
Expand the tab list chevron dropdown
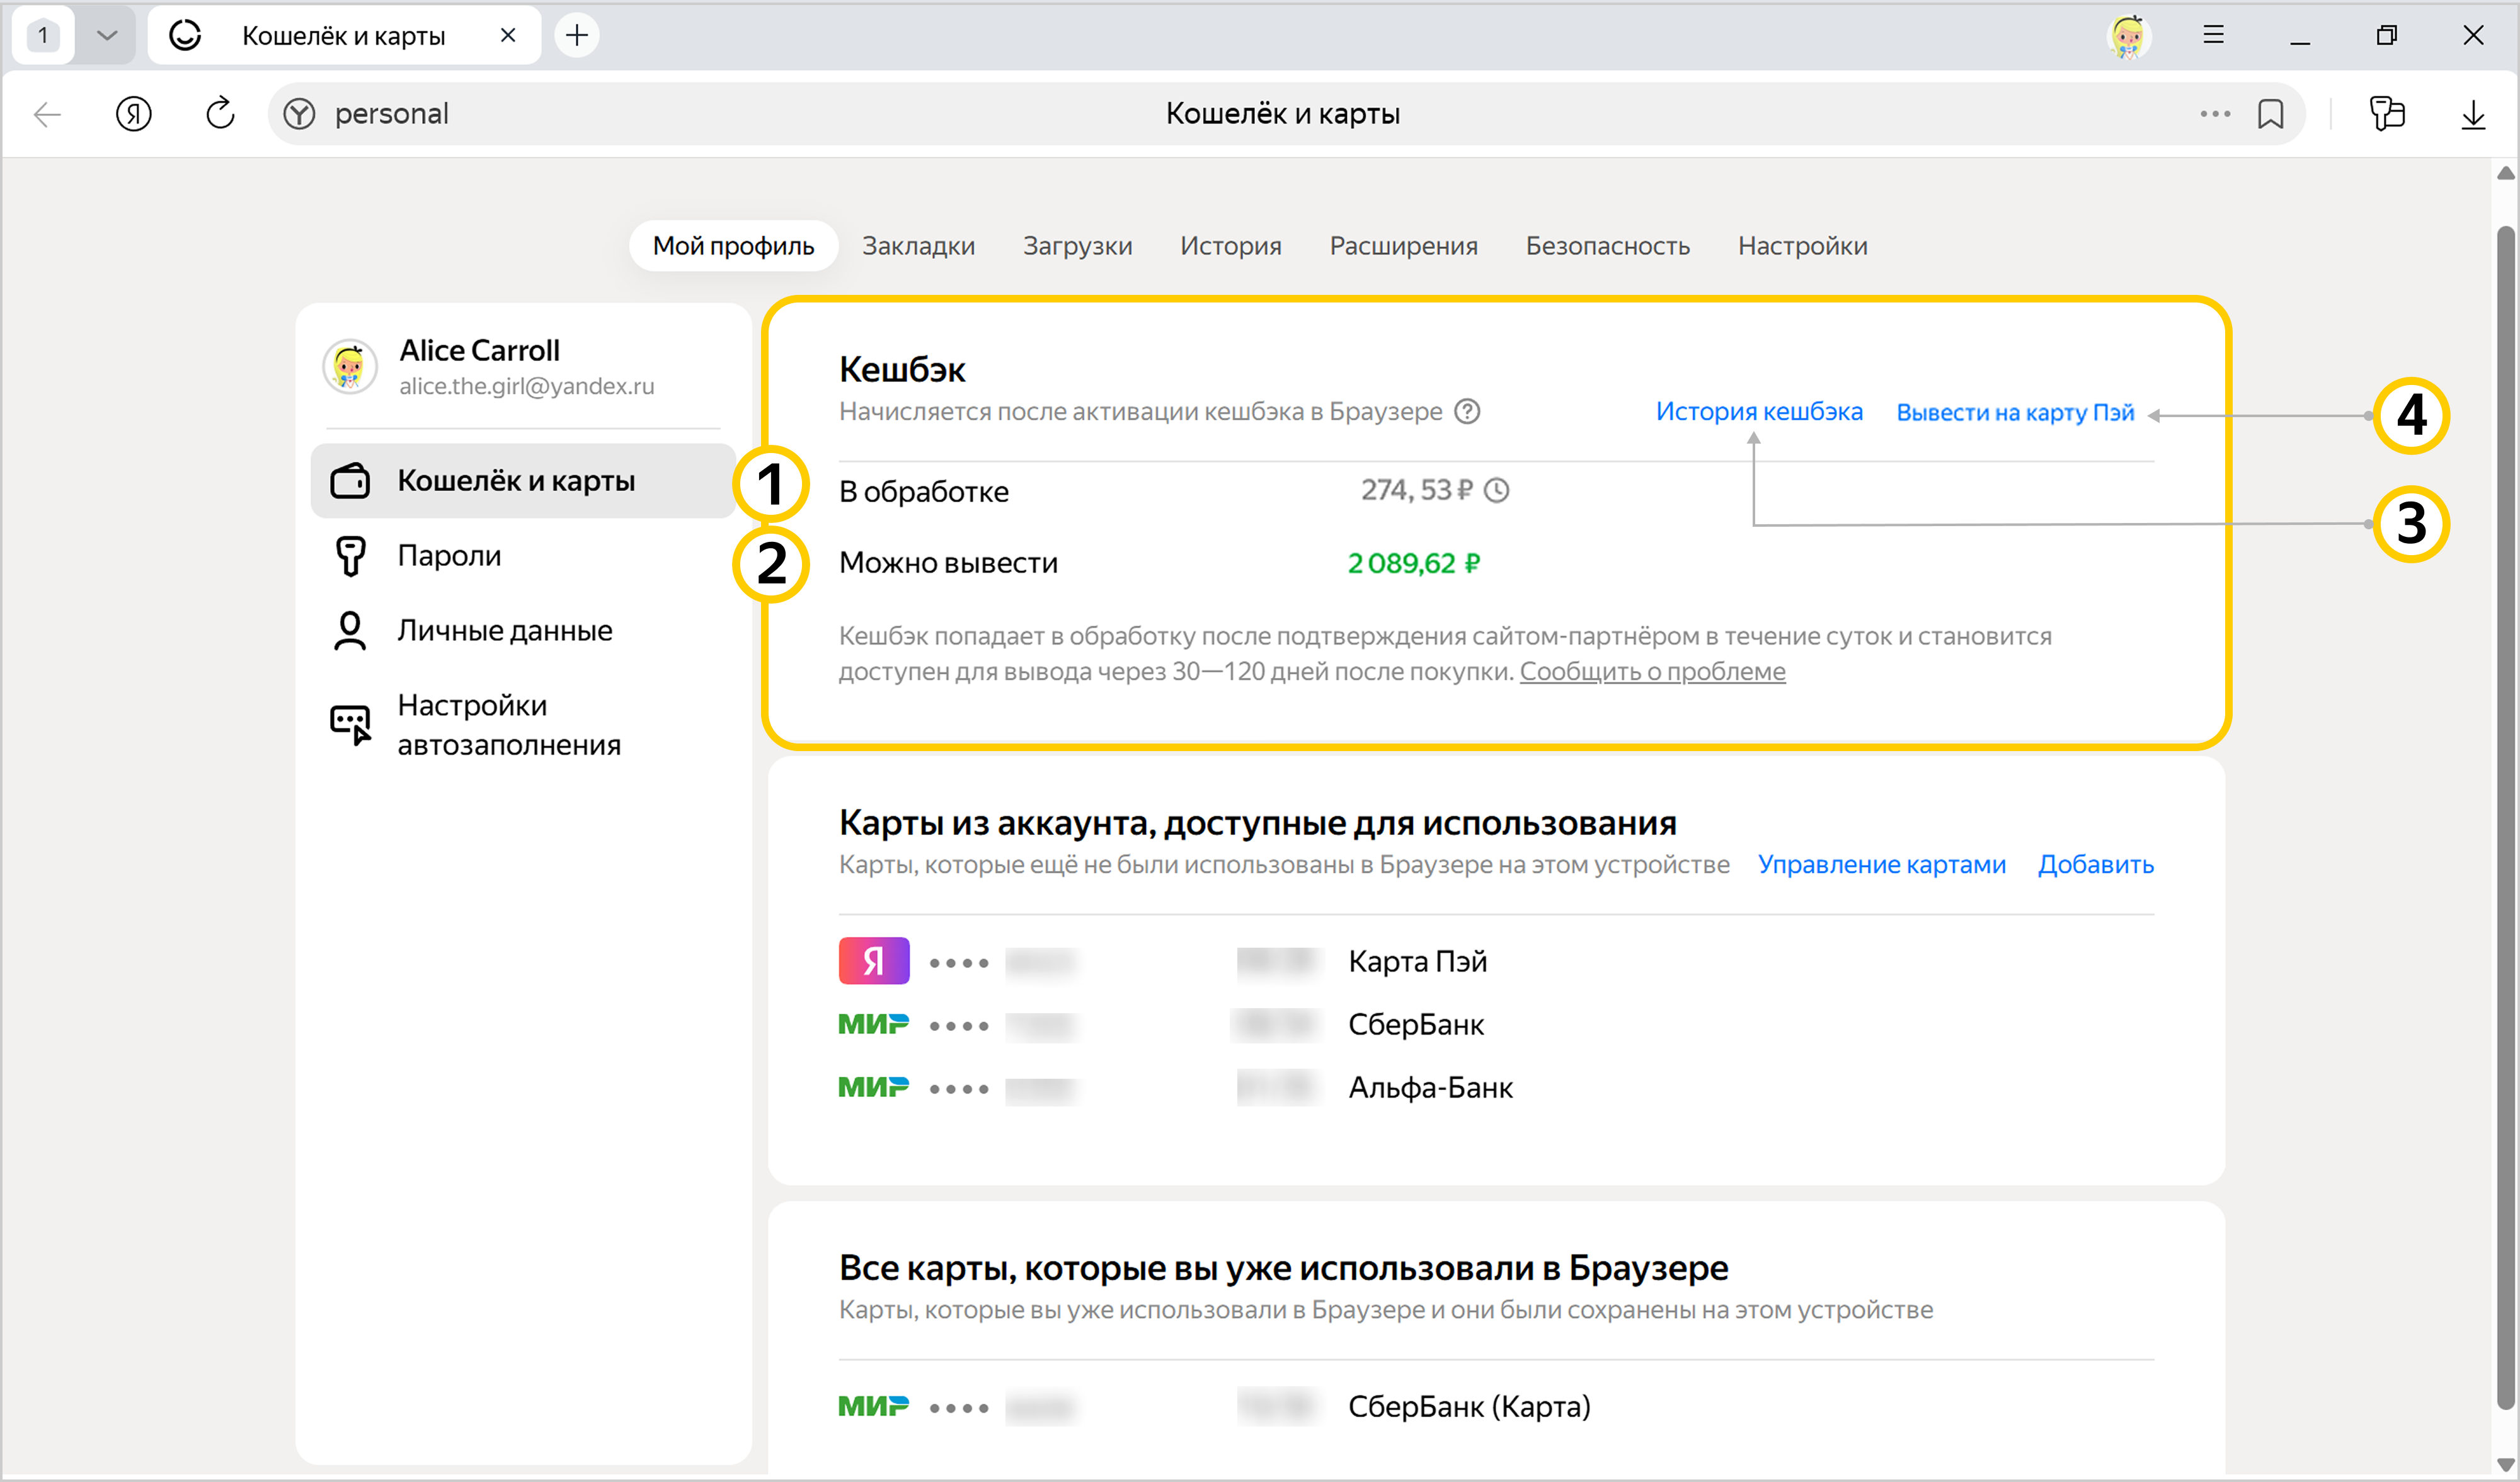coord(107,36)
